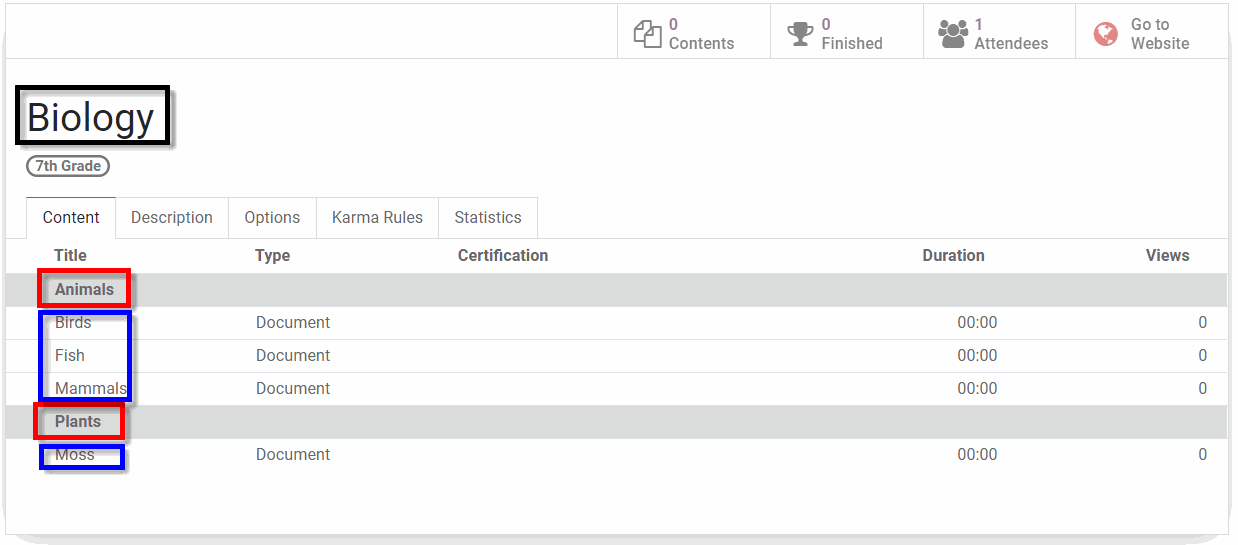Viewport: 1238px width, 545px height.
Task: Click the Contents documents icon
Action: pos(648,34)
